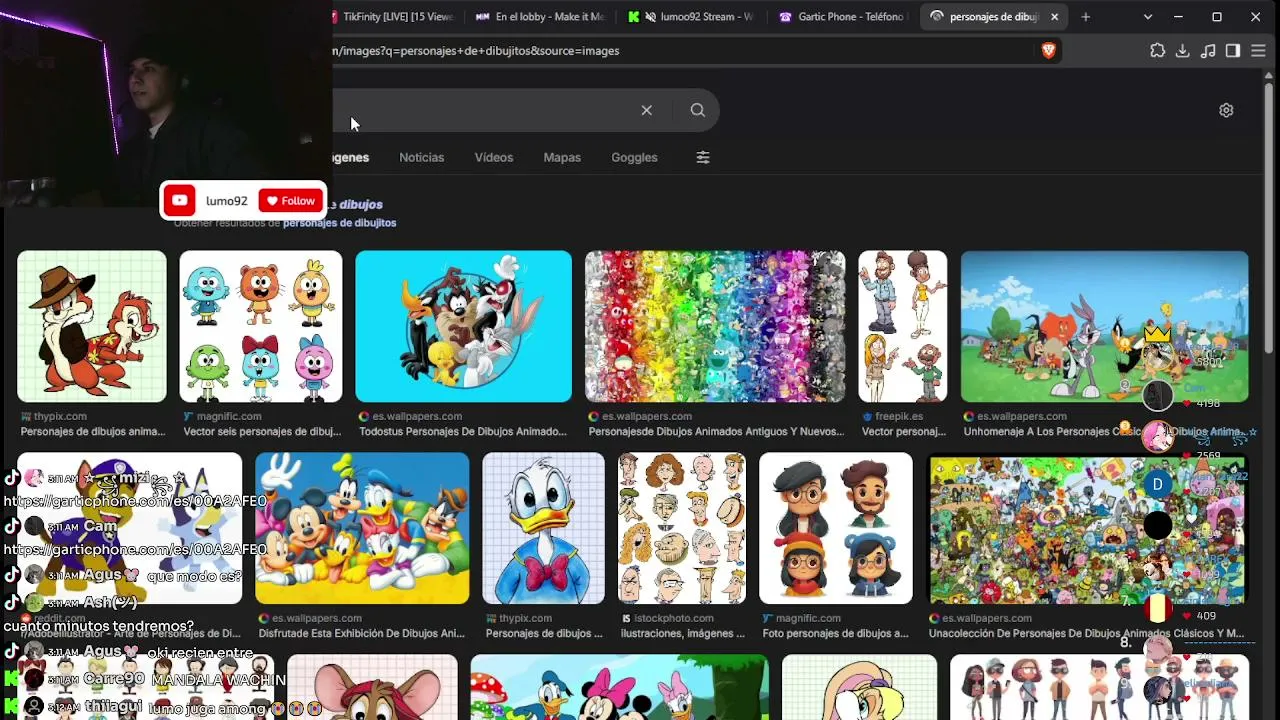Screen dimensions: 1280x720
Task: Click the media control music note icon
Action: pos(1208,50)
